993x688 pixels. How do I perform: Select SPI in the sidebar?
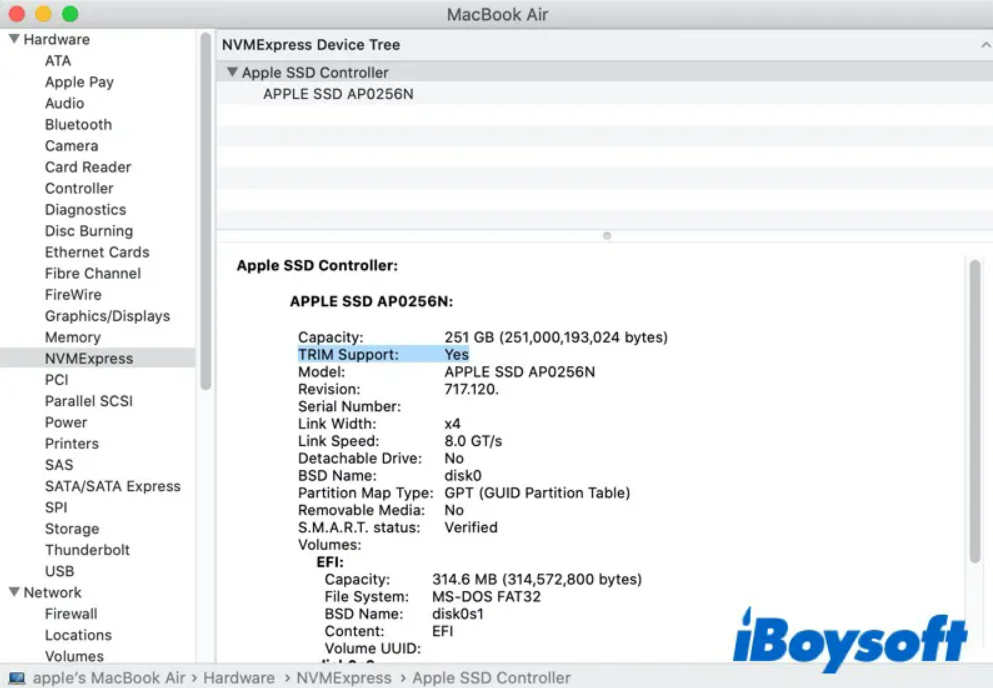(x=56, y=507)
